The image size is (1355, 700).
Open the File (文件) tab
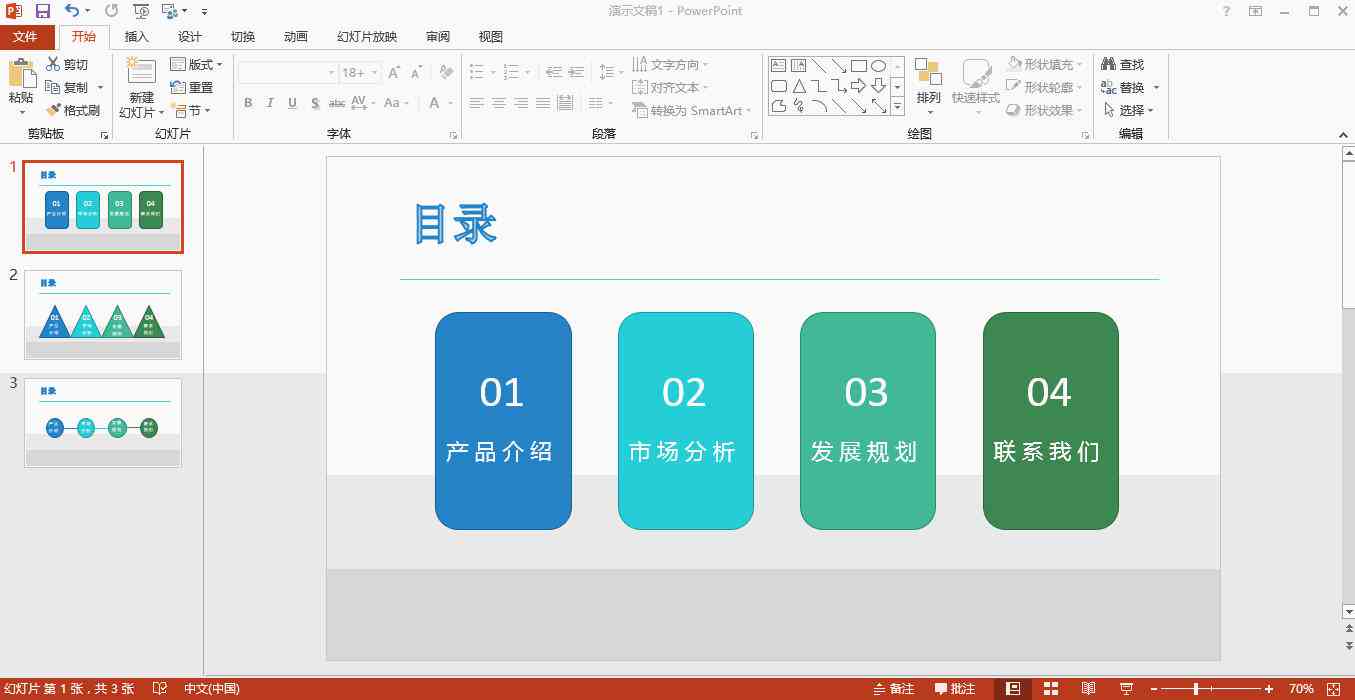point(26,37)
